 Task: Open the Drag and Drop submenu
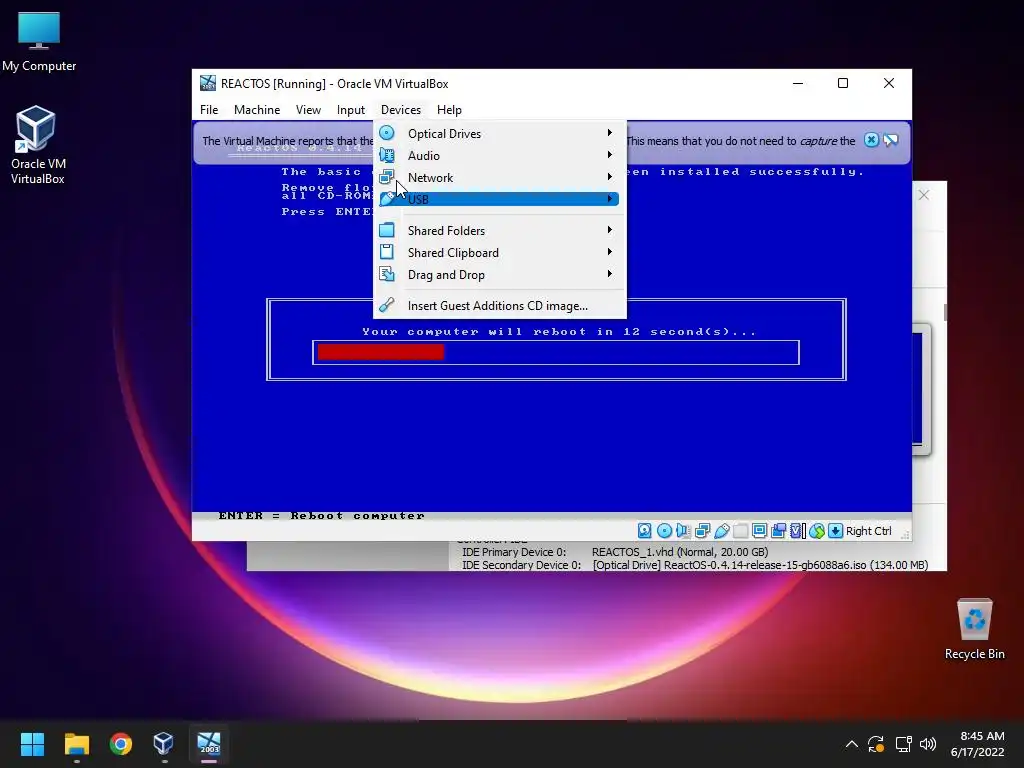tap(499, 275)
